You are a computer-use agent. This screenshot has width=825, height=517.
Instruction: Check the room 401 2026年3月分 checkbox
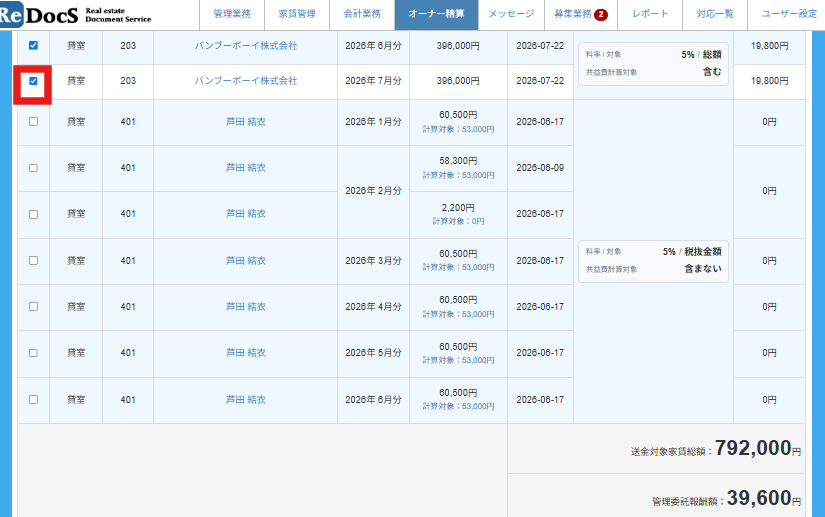coord(33,260)
